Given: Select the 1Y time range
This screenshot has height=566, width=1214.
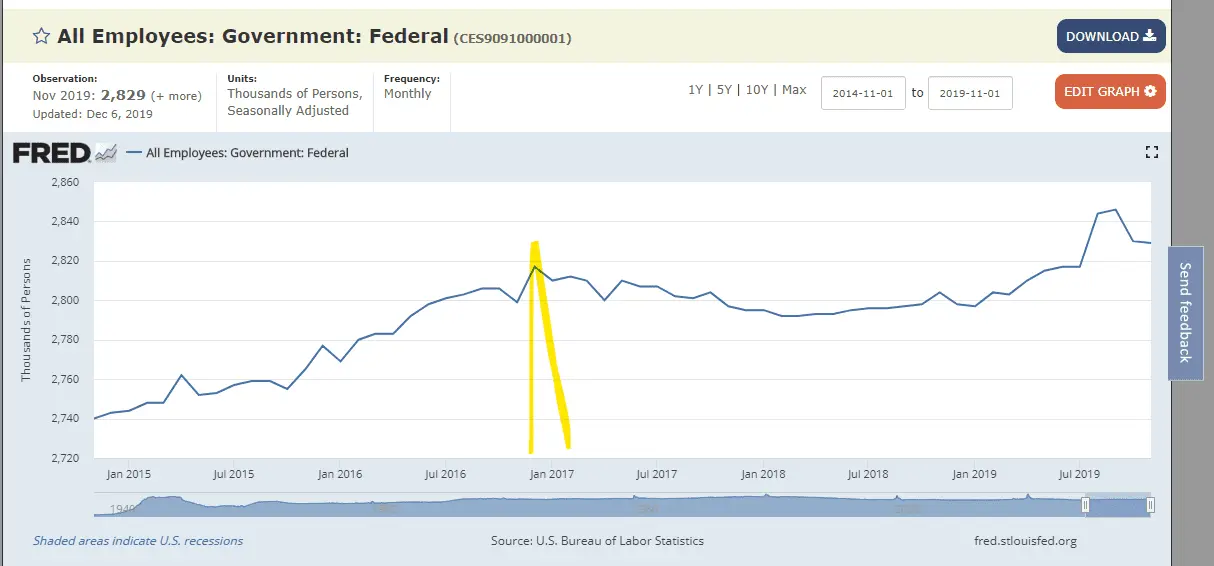Looking at the screenshot, I should click(x=695, y=90).
